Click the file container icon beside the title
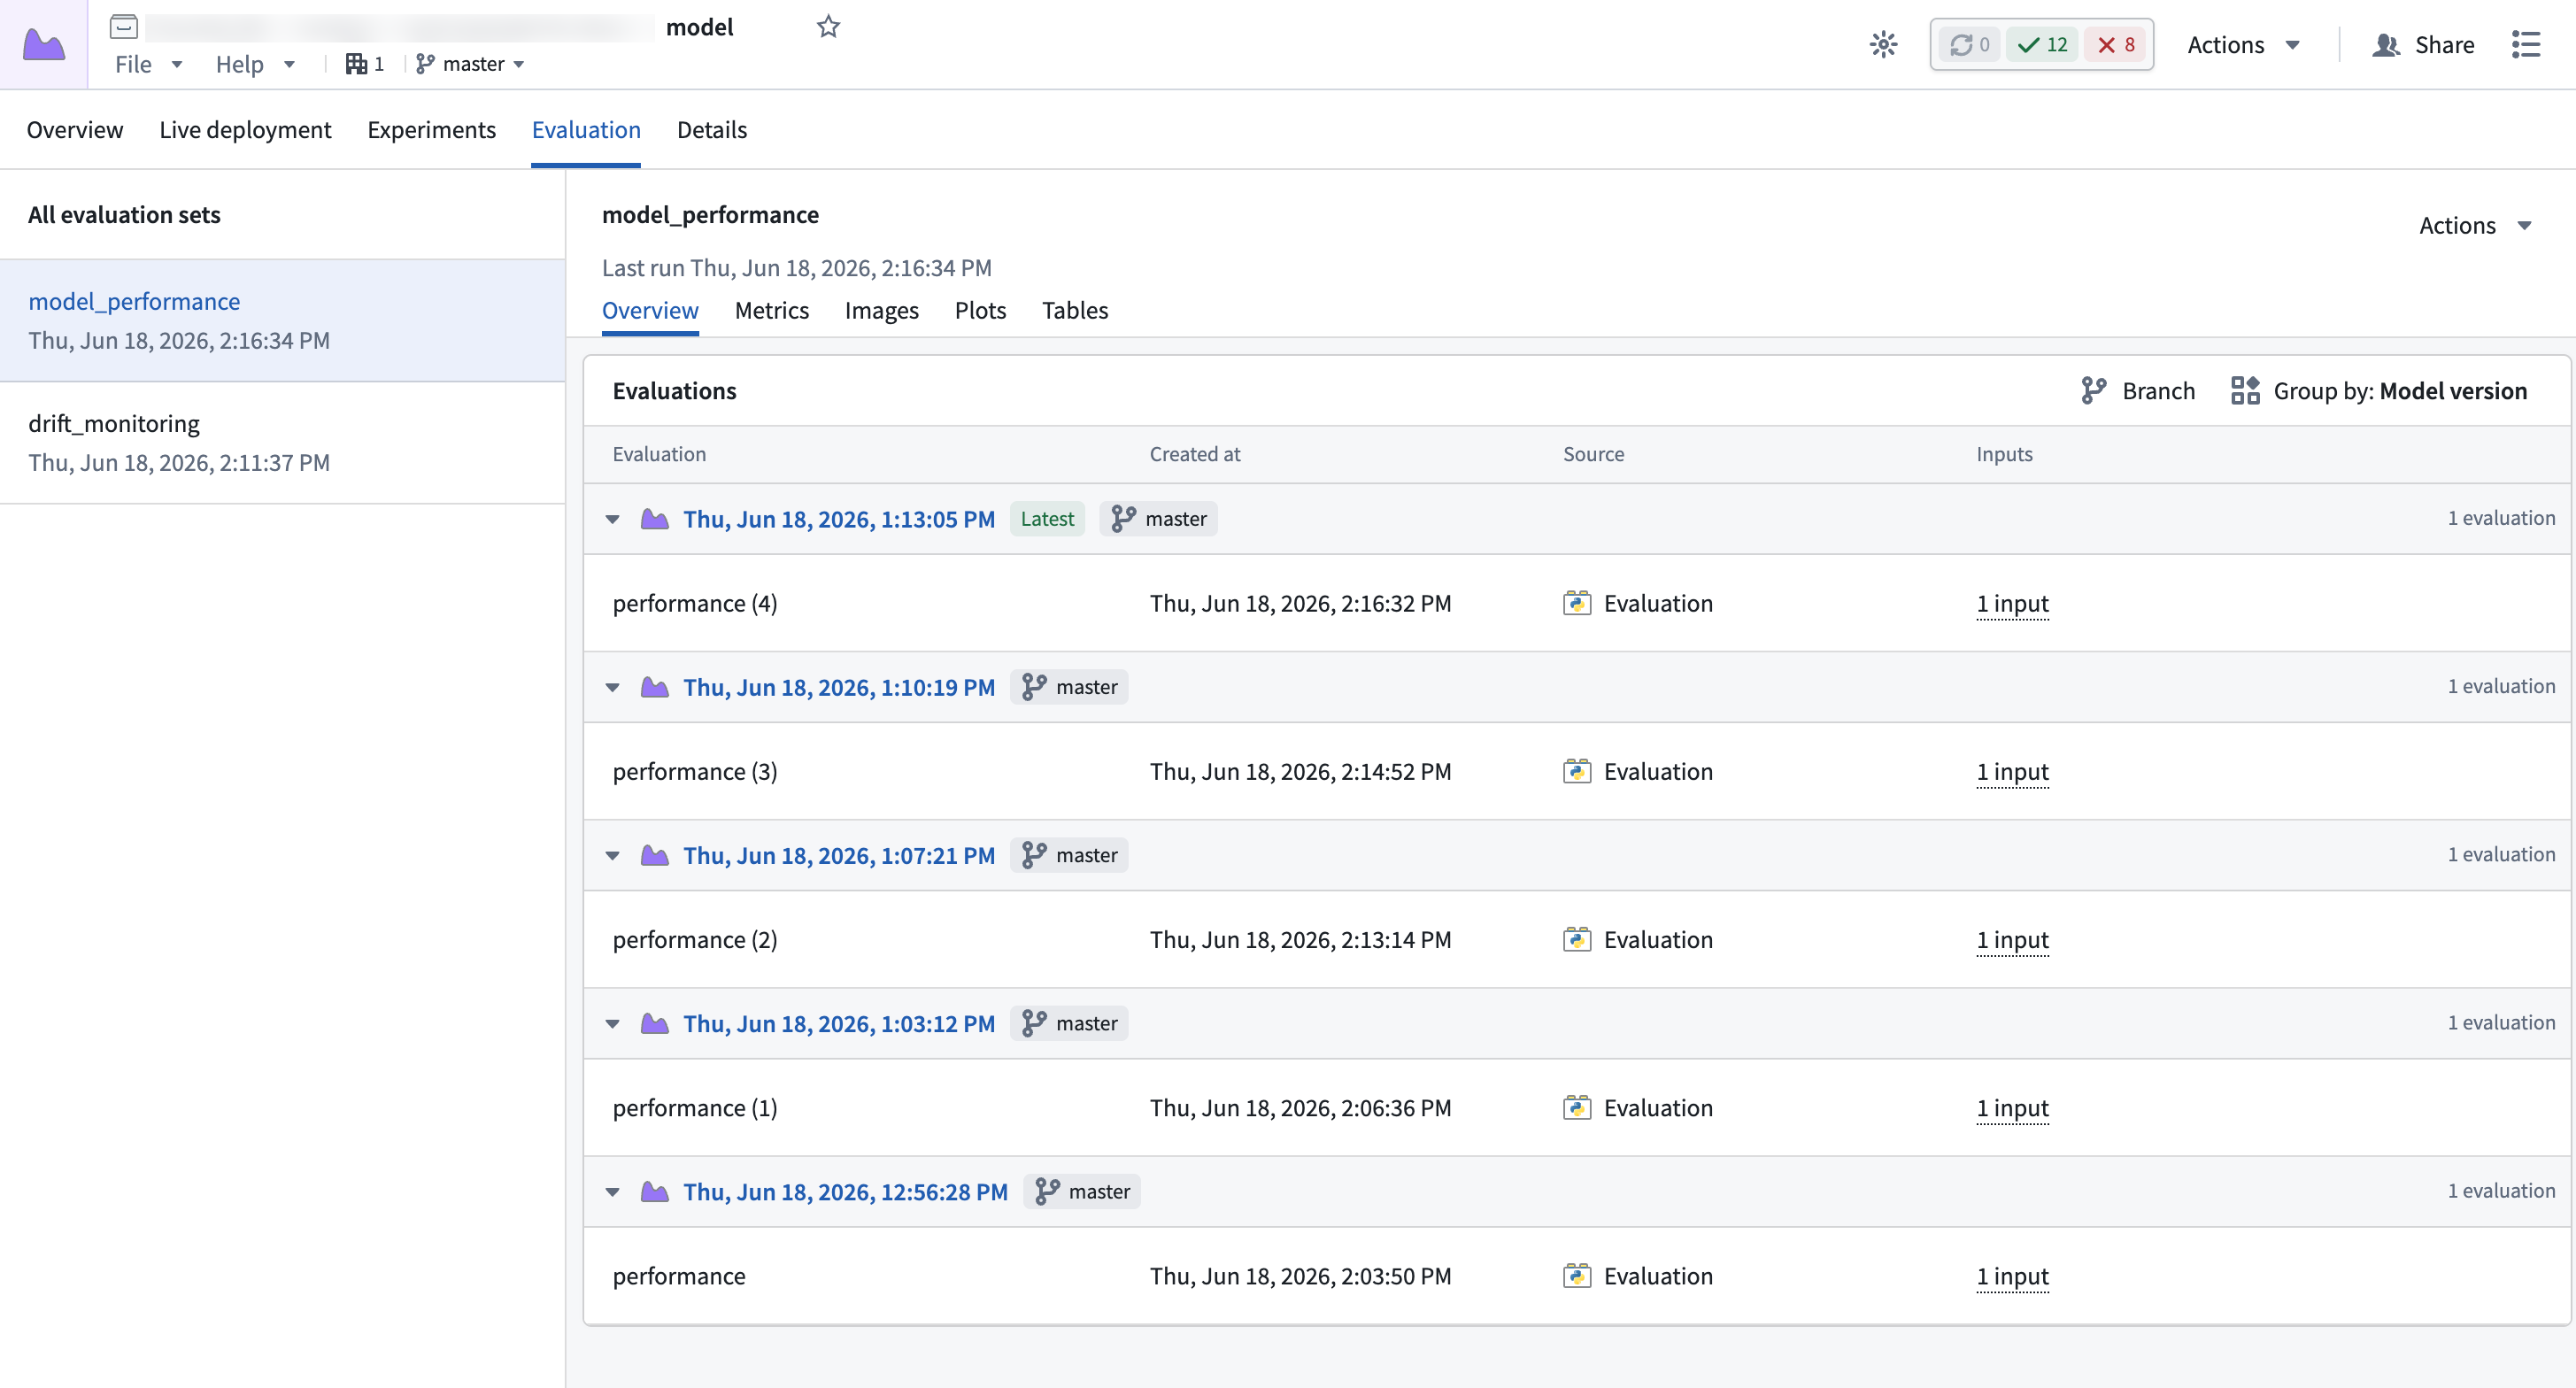 click(x=123, y=27)
